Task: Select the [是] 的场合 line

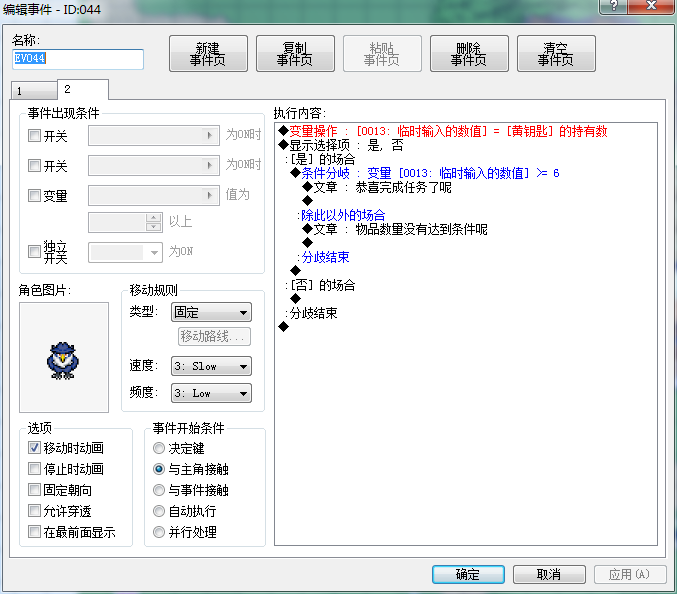Action: (320, 159)
